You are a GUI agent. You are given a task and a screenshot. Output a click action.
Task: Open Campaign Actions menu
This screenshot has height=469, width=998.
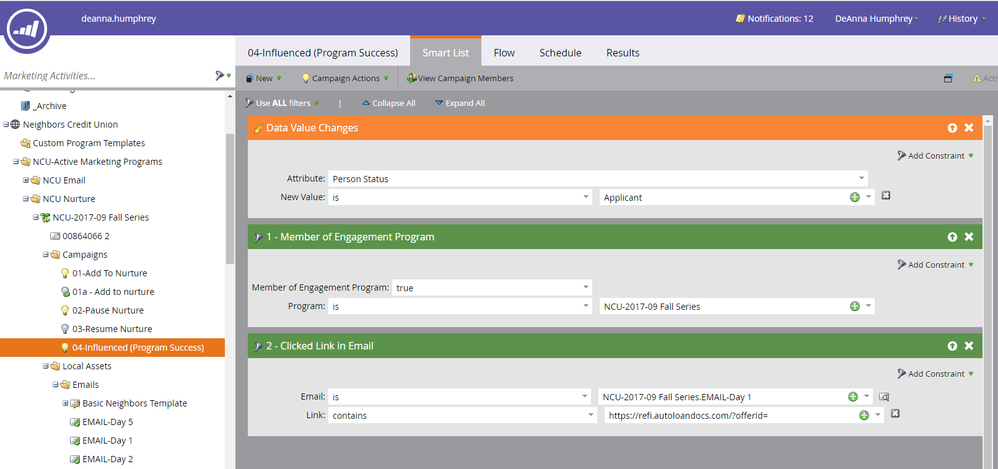(x=344, y=78)
